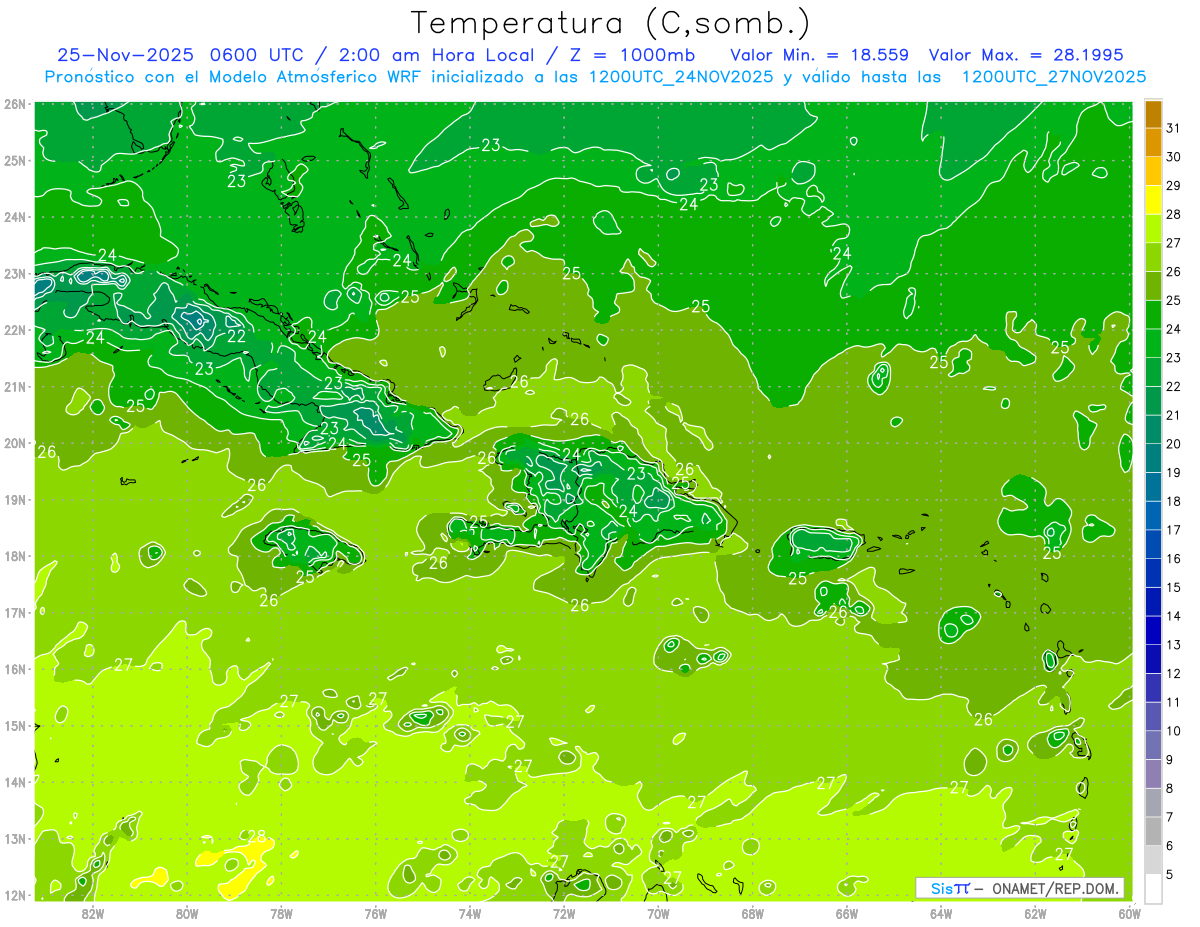Click the valid-until time "1200UTC_27NOV2025"
The width and height of the screenshot is (1200, 927).
1053,77
